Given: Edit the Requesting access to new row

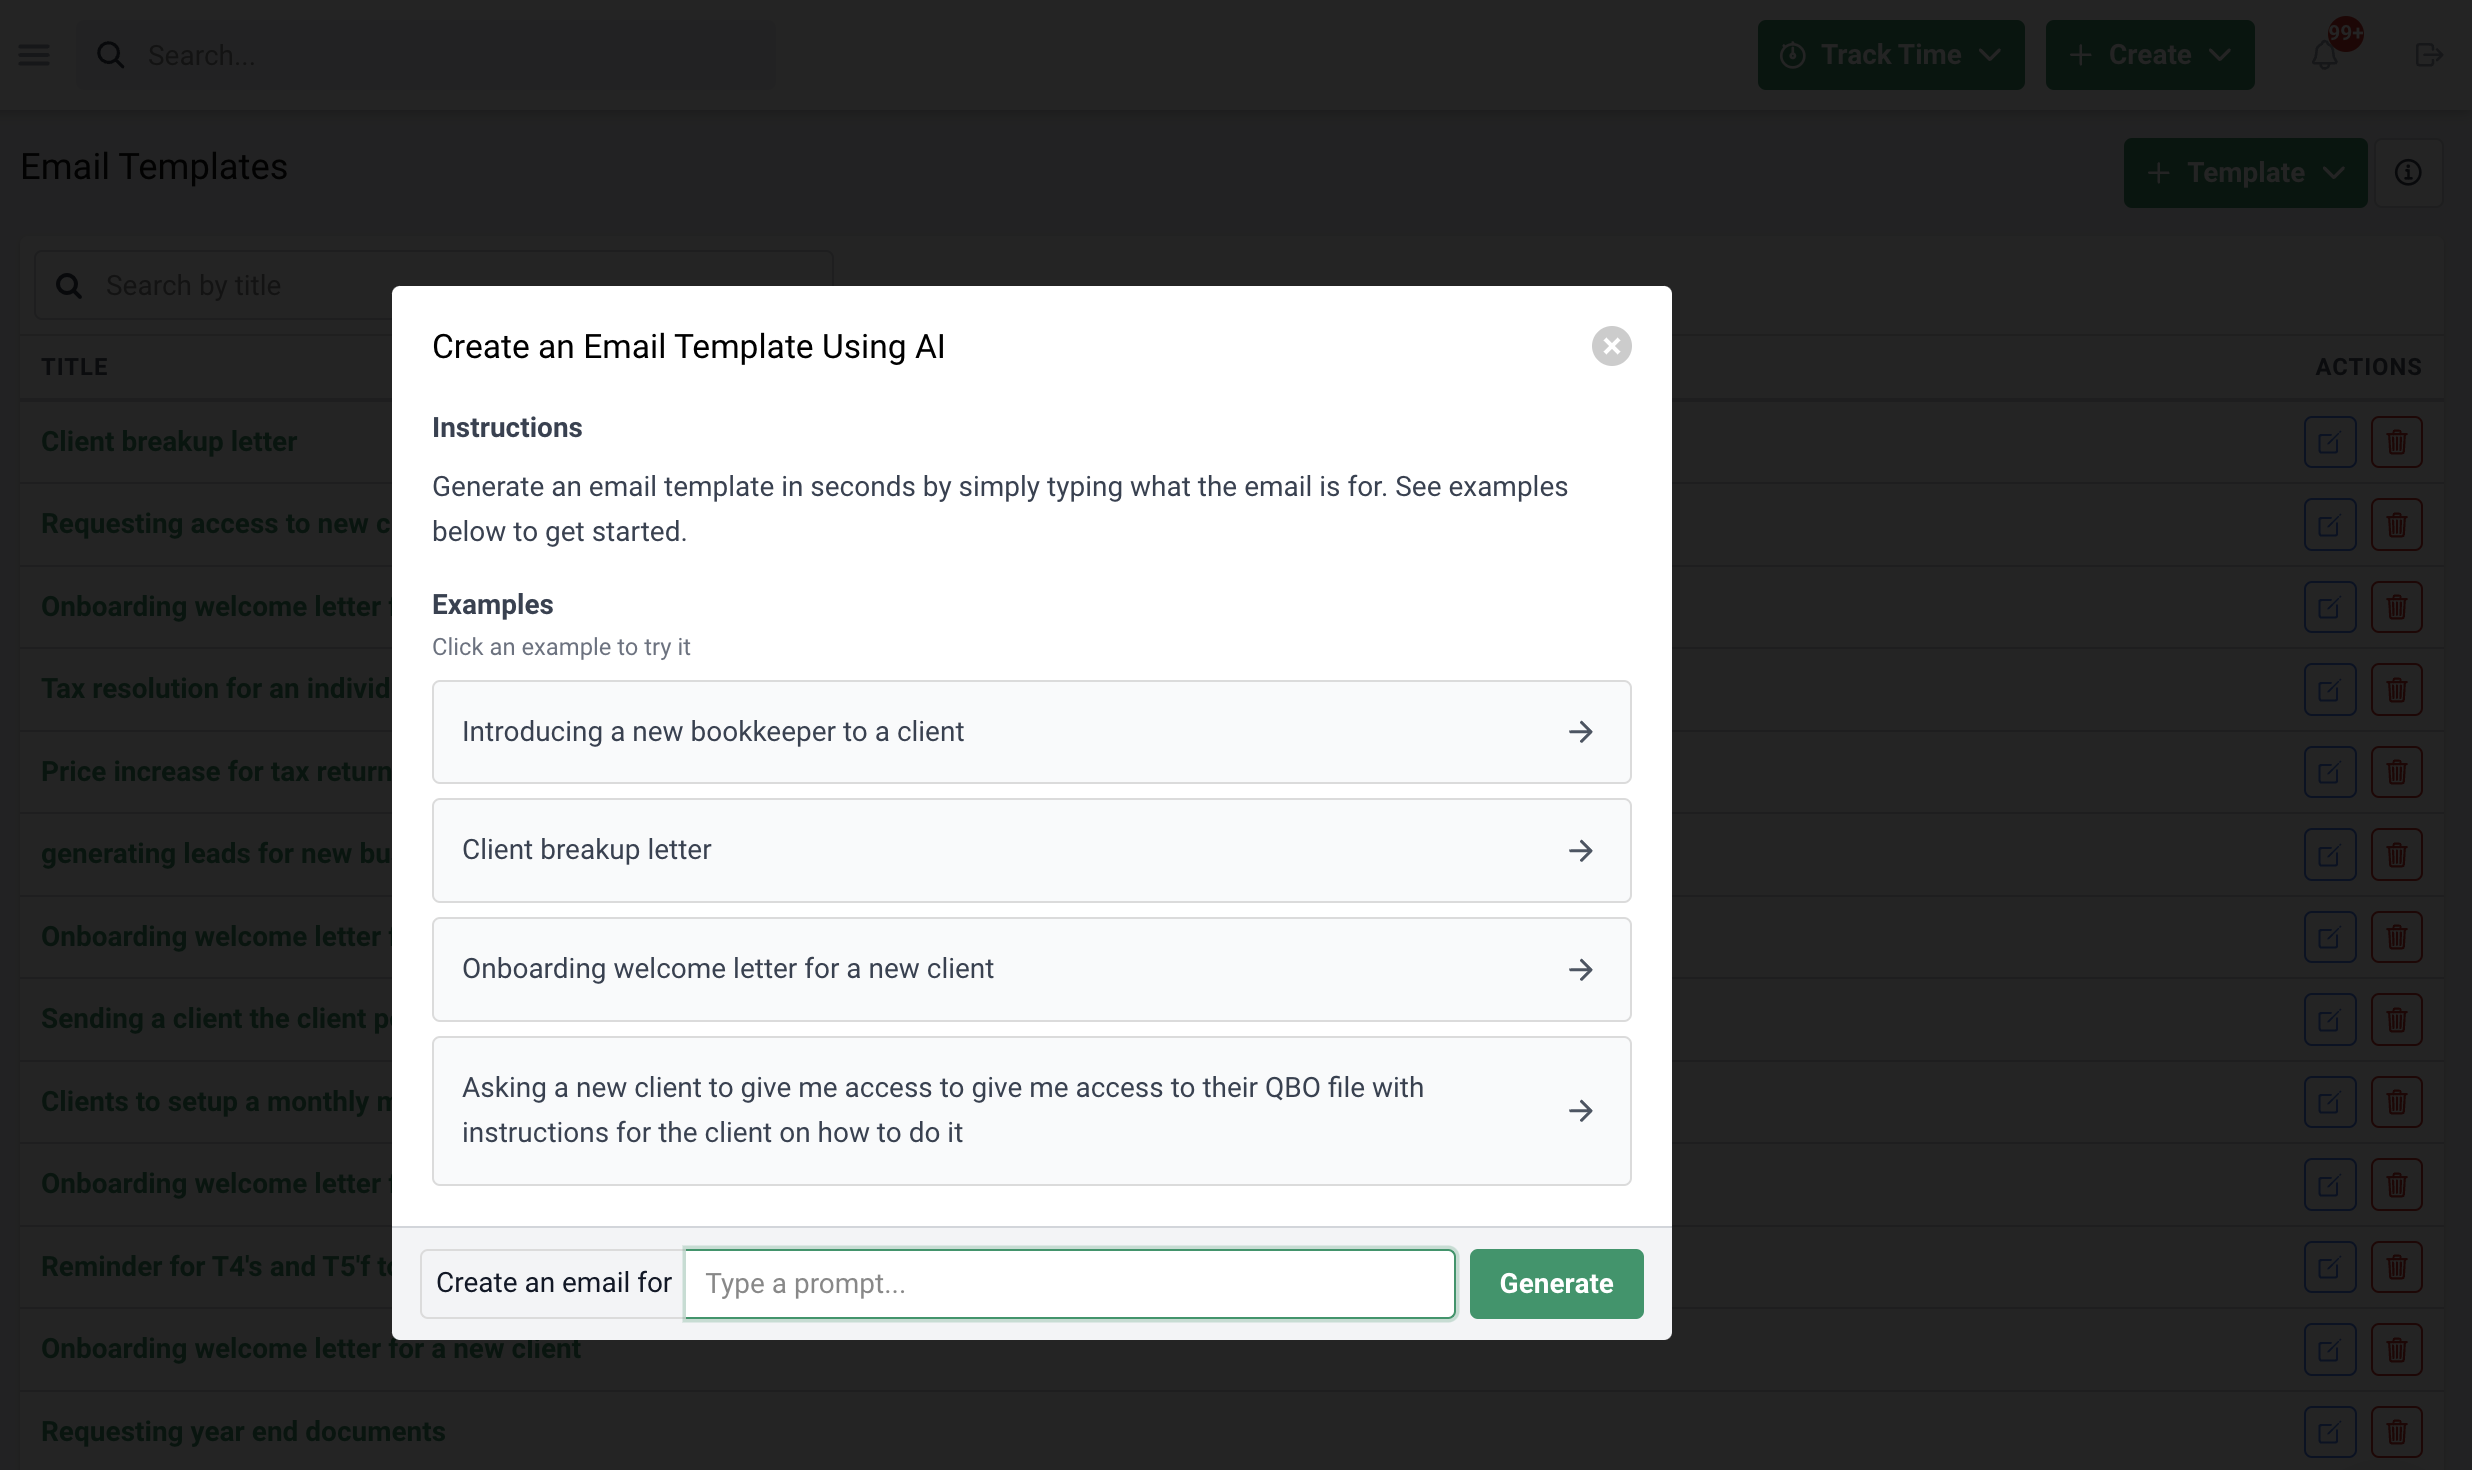Looking at the screenshot, I should click(x=2329, y=525).
